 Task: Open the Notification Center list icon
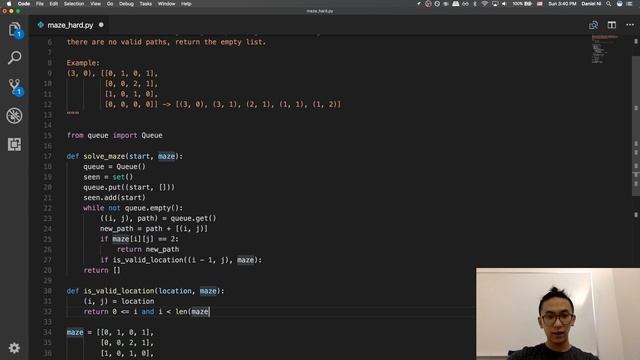[x=630, y=4]
